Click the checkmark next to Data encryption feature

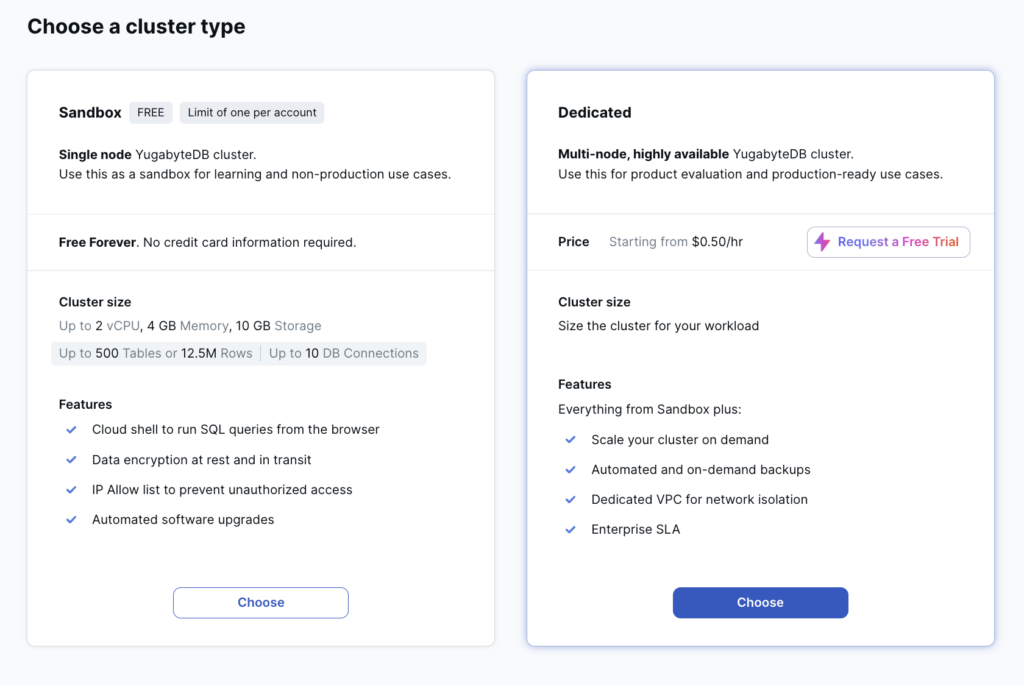tap(71, 459)
